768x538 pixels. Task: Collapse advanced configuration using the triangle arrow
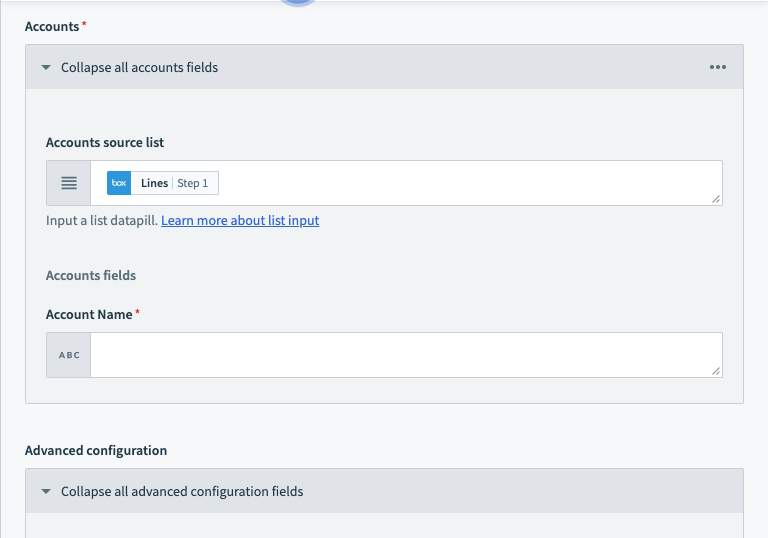point(46,492)
